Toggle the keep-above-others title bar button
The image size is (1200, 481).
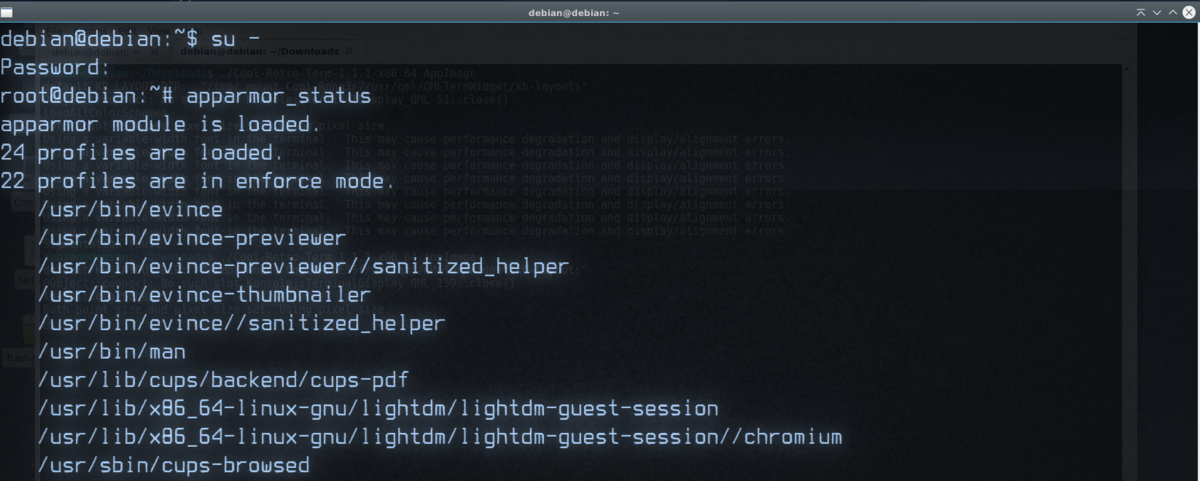[1142, 11]
